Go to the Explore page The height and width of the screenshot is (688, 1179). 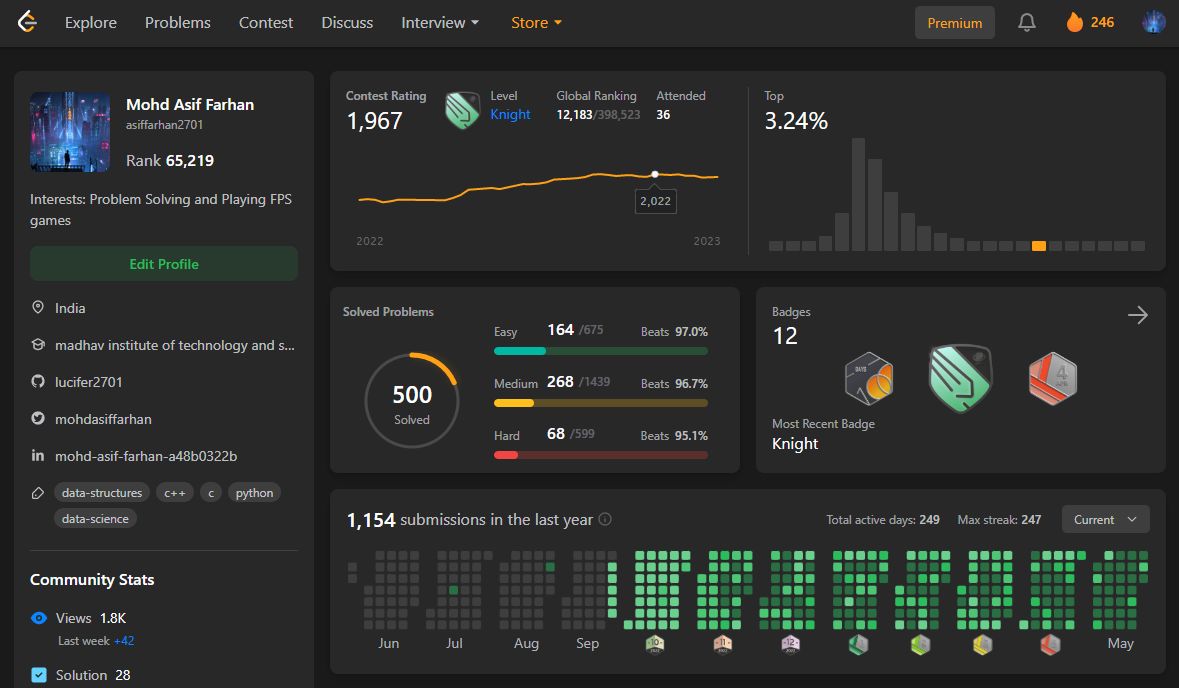(90, 23)
